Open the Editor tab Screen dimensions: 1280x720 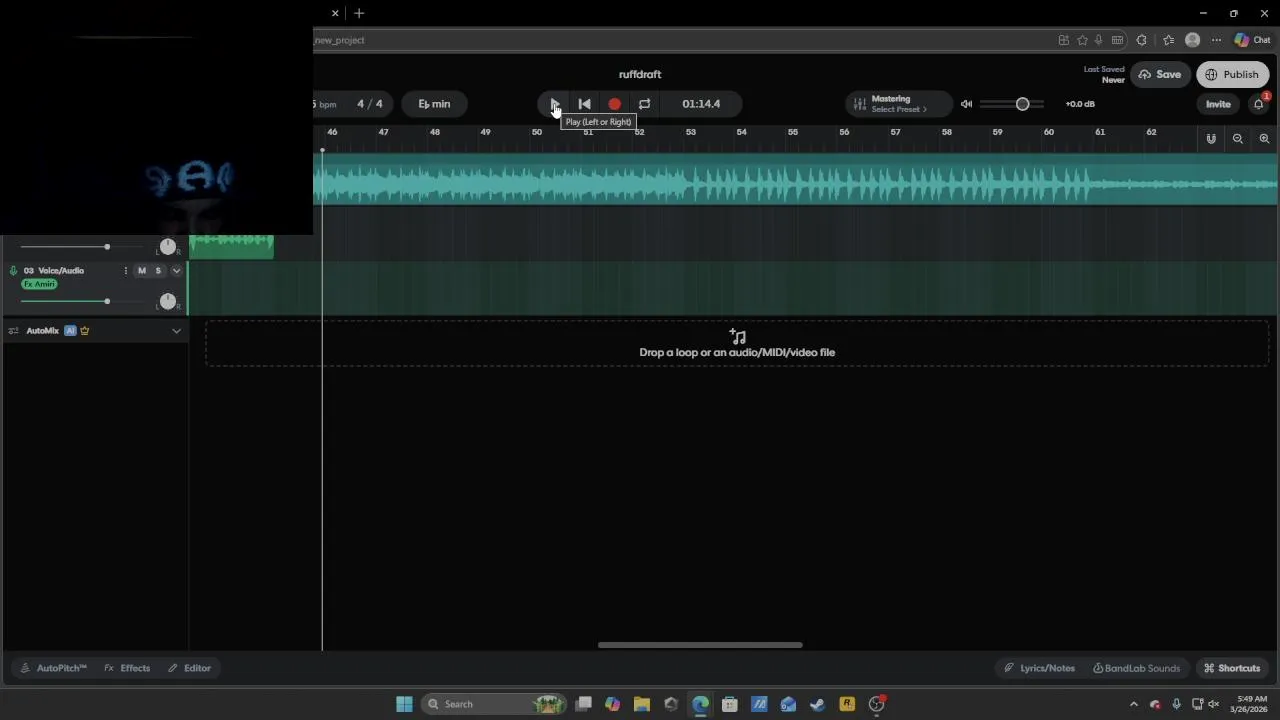[x=189, y=668]
